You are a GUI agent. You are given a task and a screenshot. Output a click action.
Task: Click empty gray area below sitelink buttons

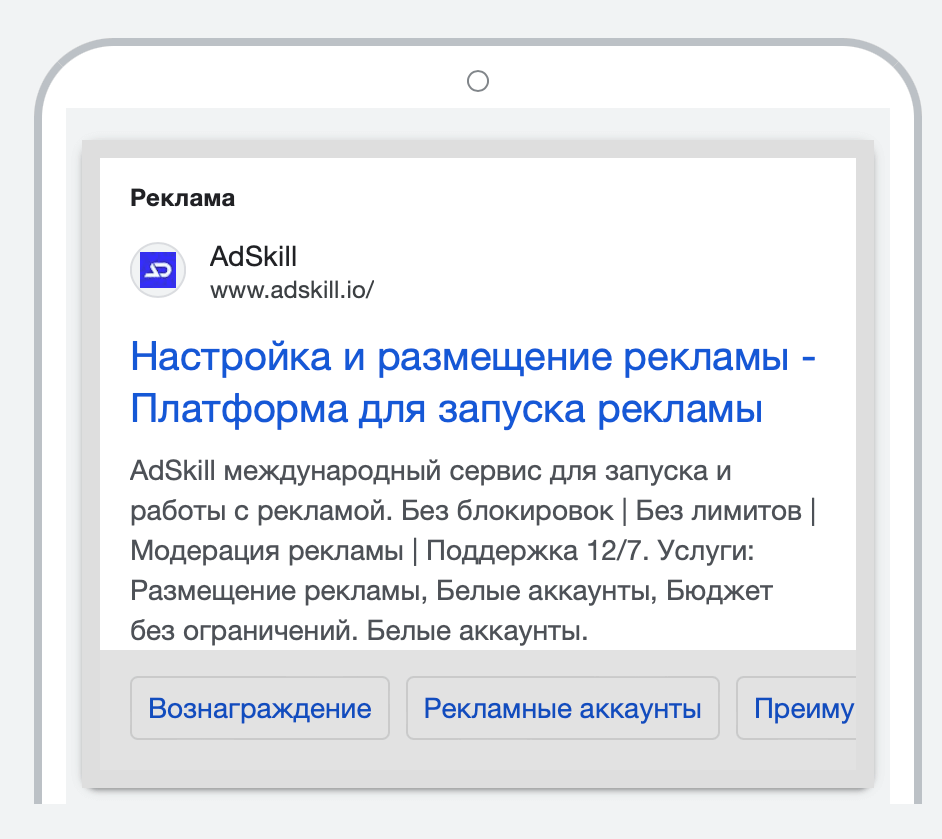coord(478,756)
